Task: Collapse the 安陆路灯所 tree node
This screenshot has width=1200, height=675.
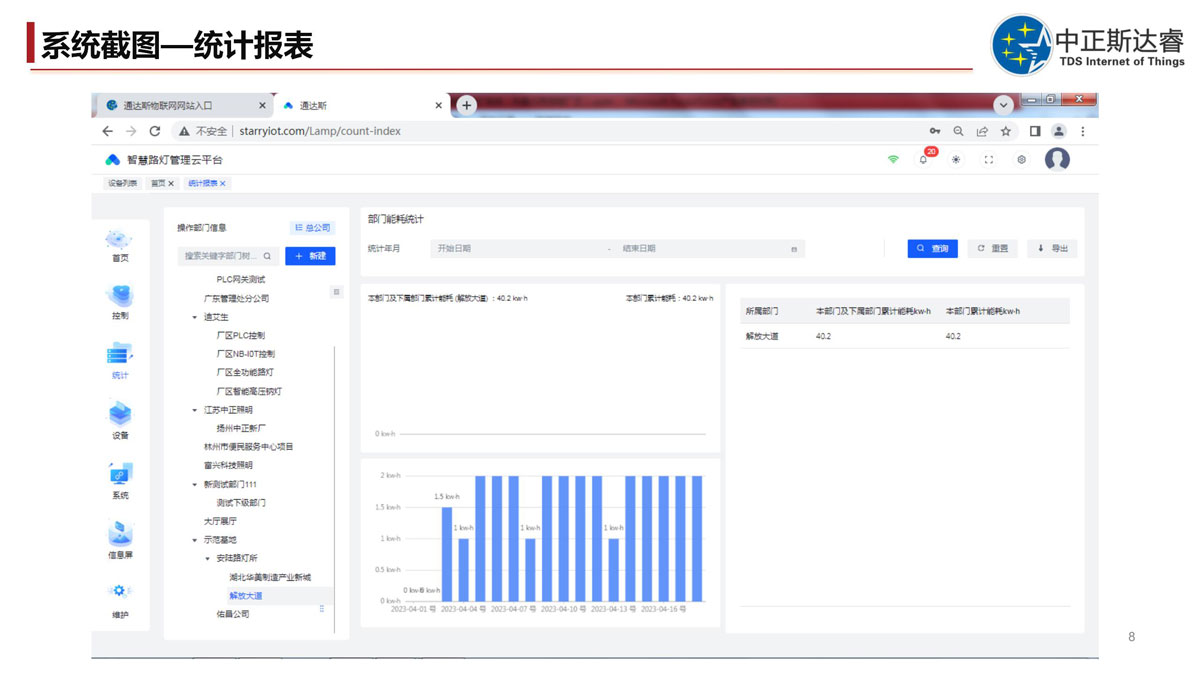Action: (208, 559)
